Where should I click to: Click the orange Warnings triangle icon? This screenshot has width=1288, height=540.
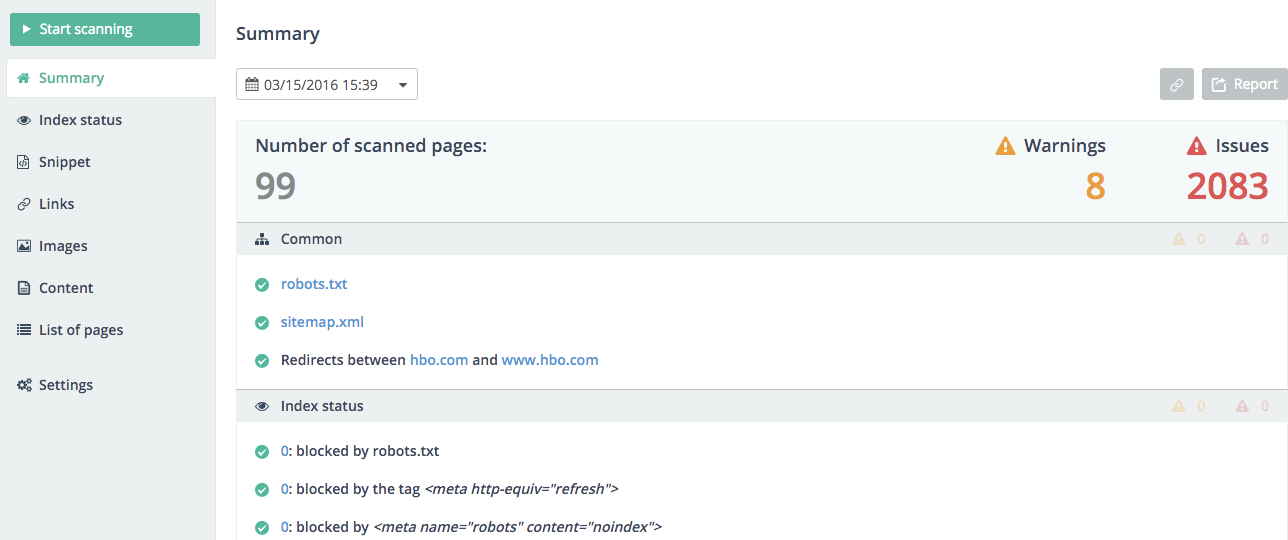pyautogui.click(x=1005, y=147)
